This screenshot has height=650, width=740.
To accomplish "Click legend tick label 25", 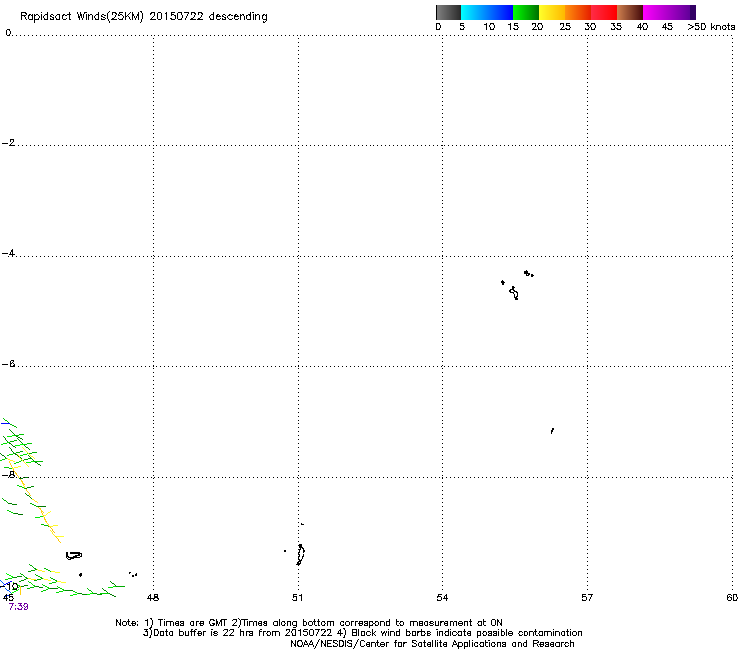I will pos(565,27).
